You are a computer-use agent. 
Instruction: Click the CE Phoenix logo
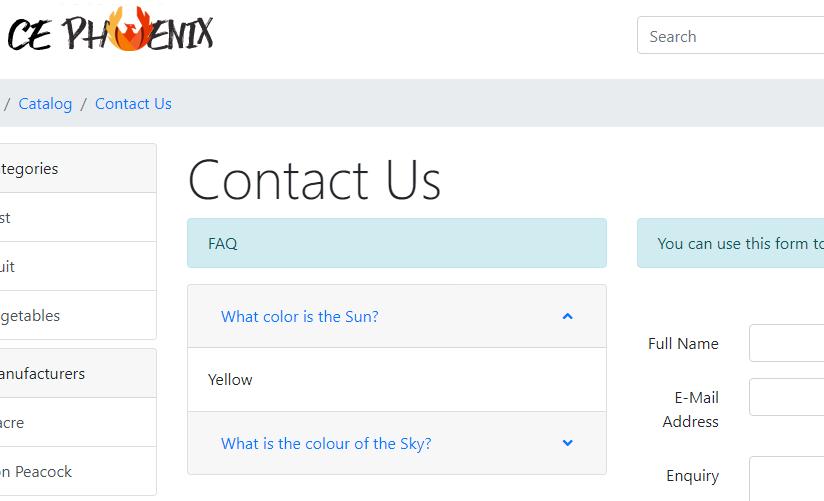point(110,30)
